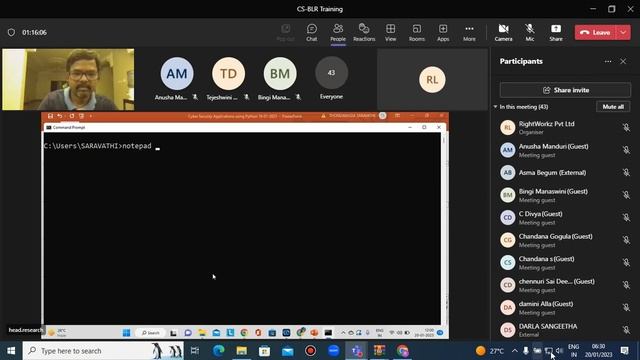640x360 pixels.
Task: Show hidden system tray icons chevron
Action: (515, 351)
